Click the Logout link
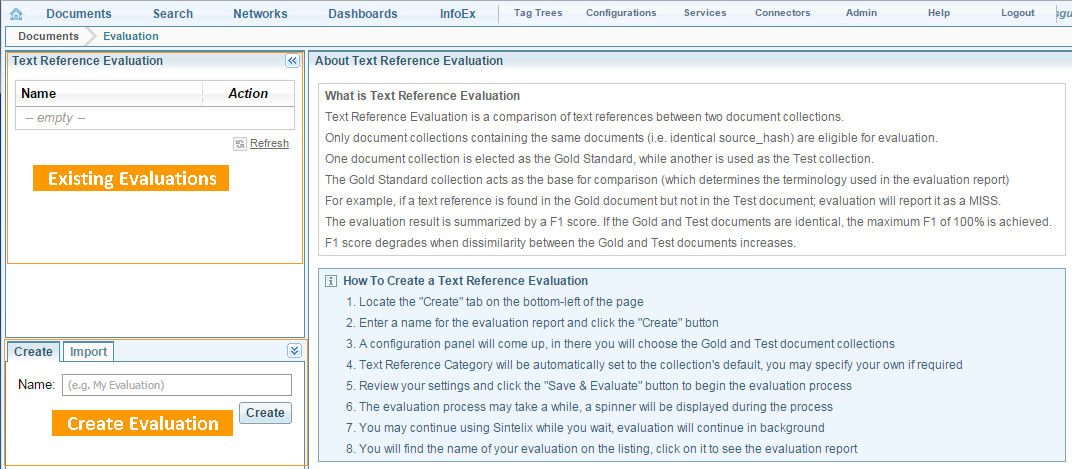The height and width of the screenshot is (469, 1072). [1018, 14]
